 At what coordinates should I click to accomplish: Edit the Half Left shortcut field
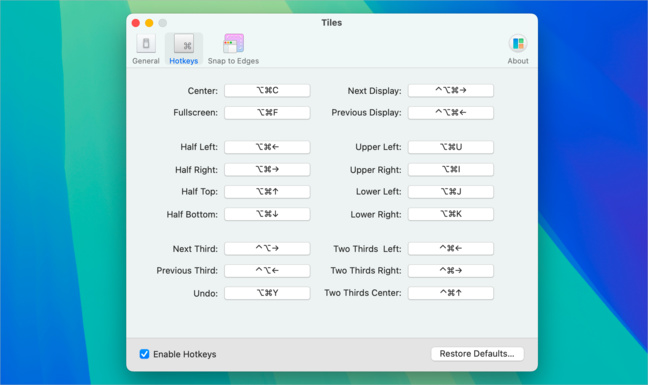coord(267,147)
